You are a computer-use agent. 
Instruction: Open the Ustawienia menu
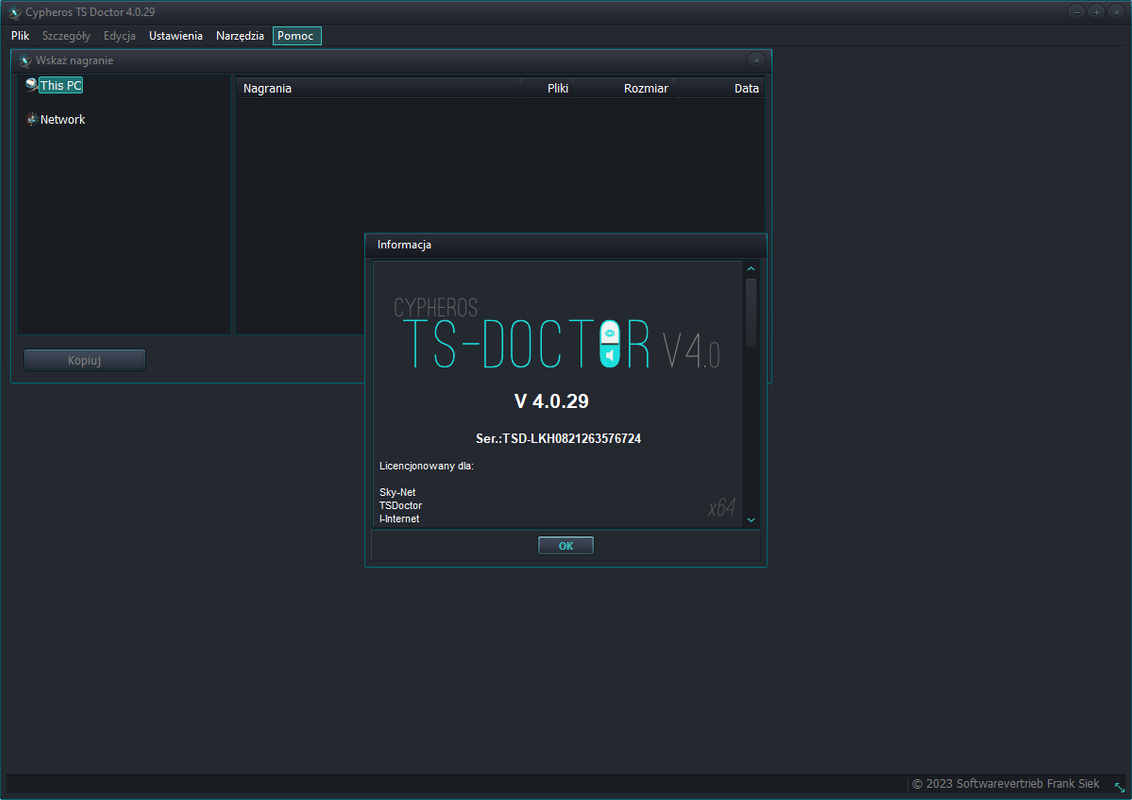coord(175,35)
